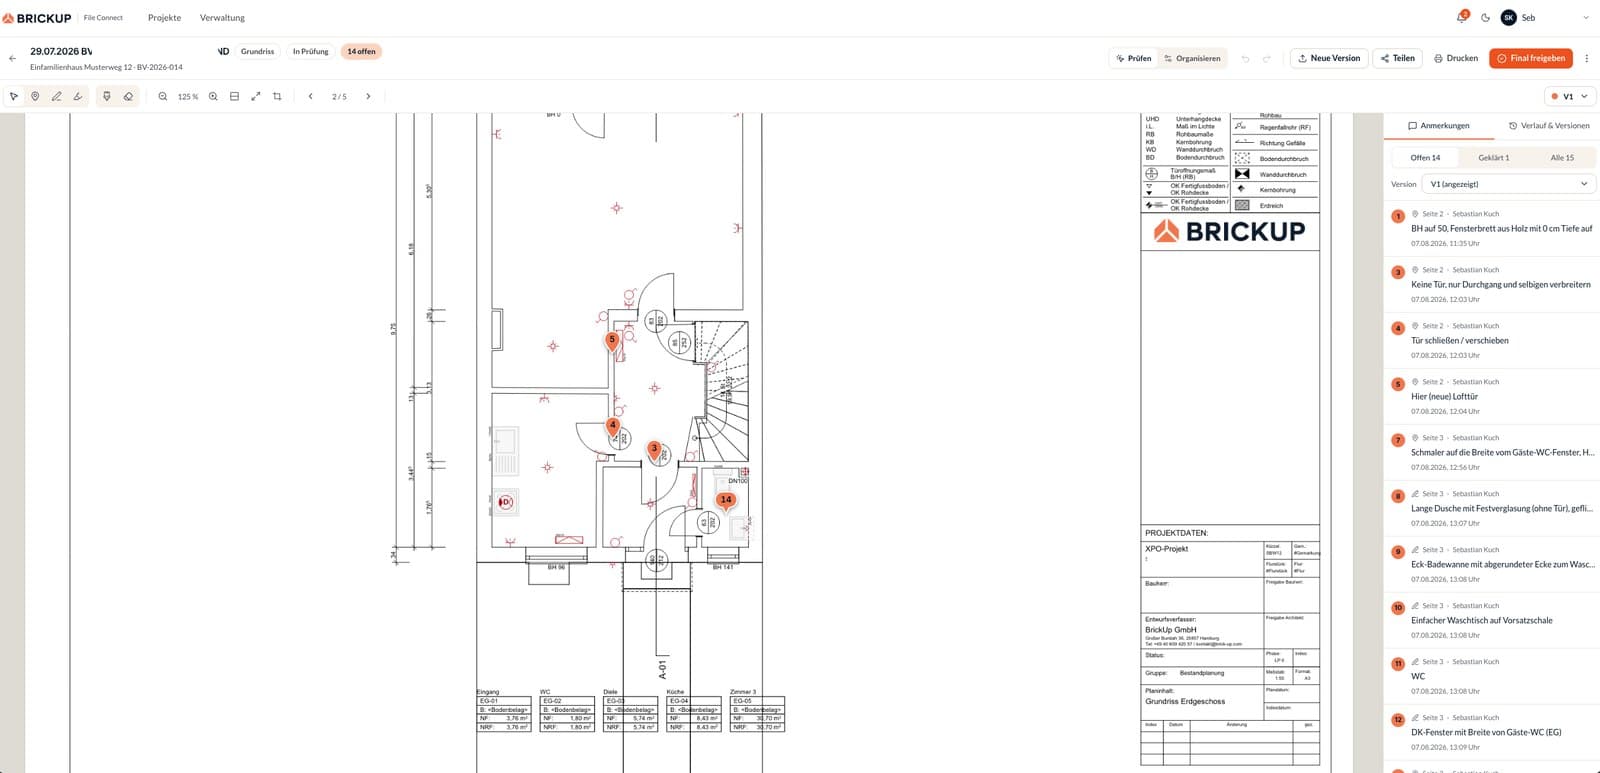Click the 'Neue Version' button
Viewport: 1600px width, 773px height.
[x=1328, y=58]
